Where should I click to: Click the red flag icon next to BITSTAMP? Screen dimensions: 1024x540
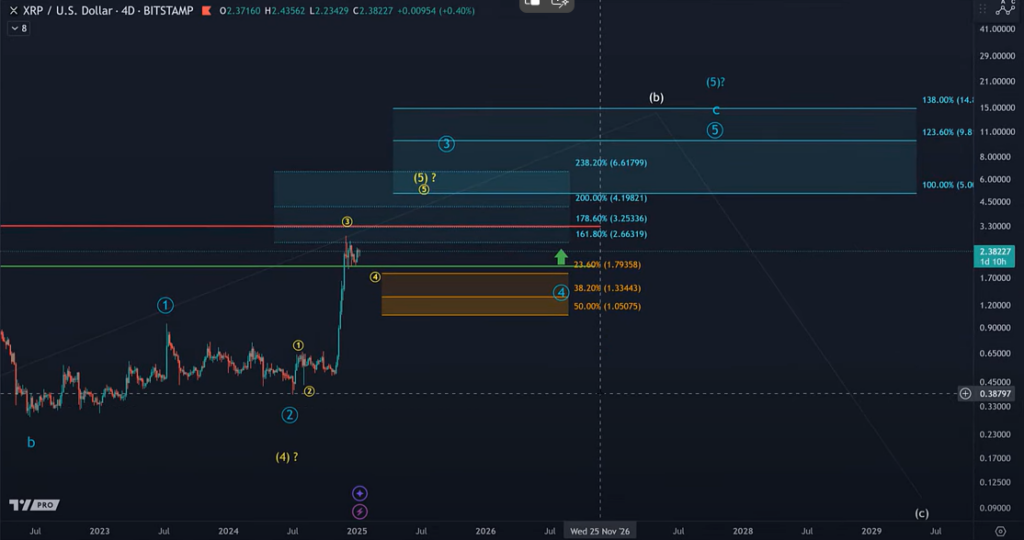pyautogui.click(x=206, y=10)
